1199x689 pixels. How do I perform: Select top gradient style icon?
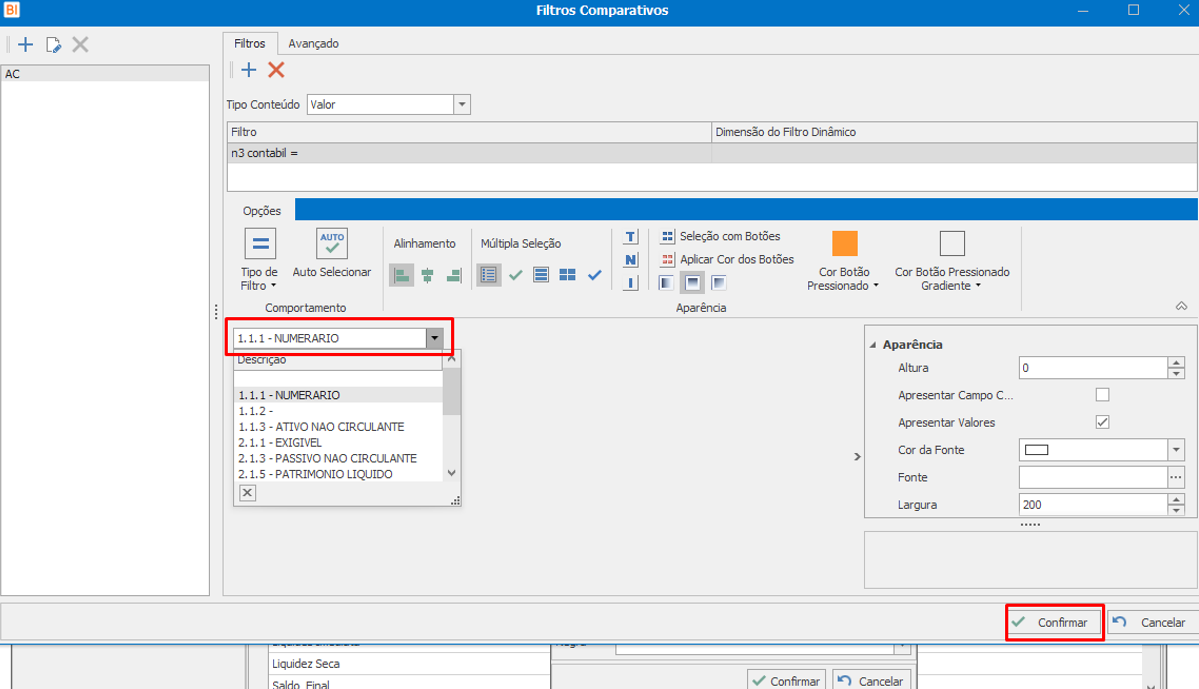(692, 283)
